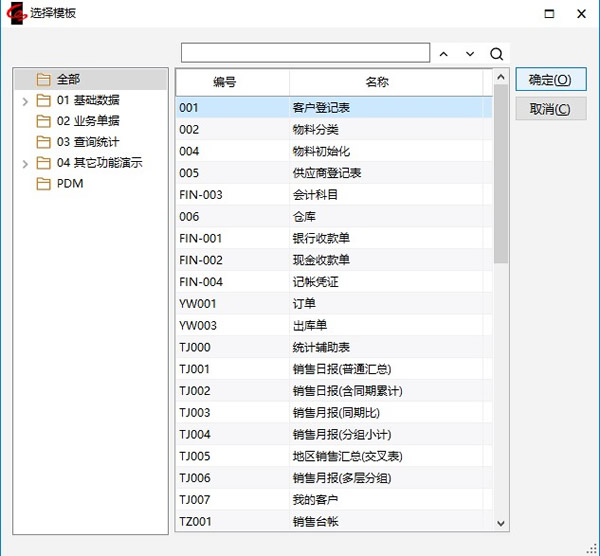Expand the 04 其它功能演示 tree node

[24, 163]
